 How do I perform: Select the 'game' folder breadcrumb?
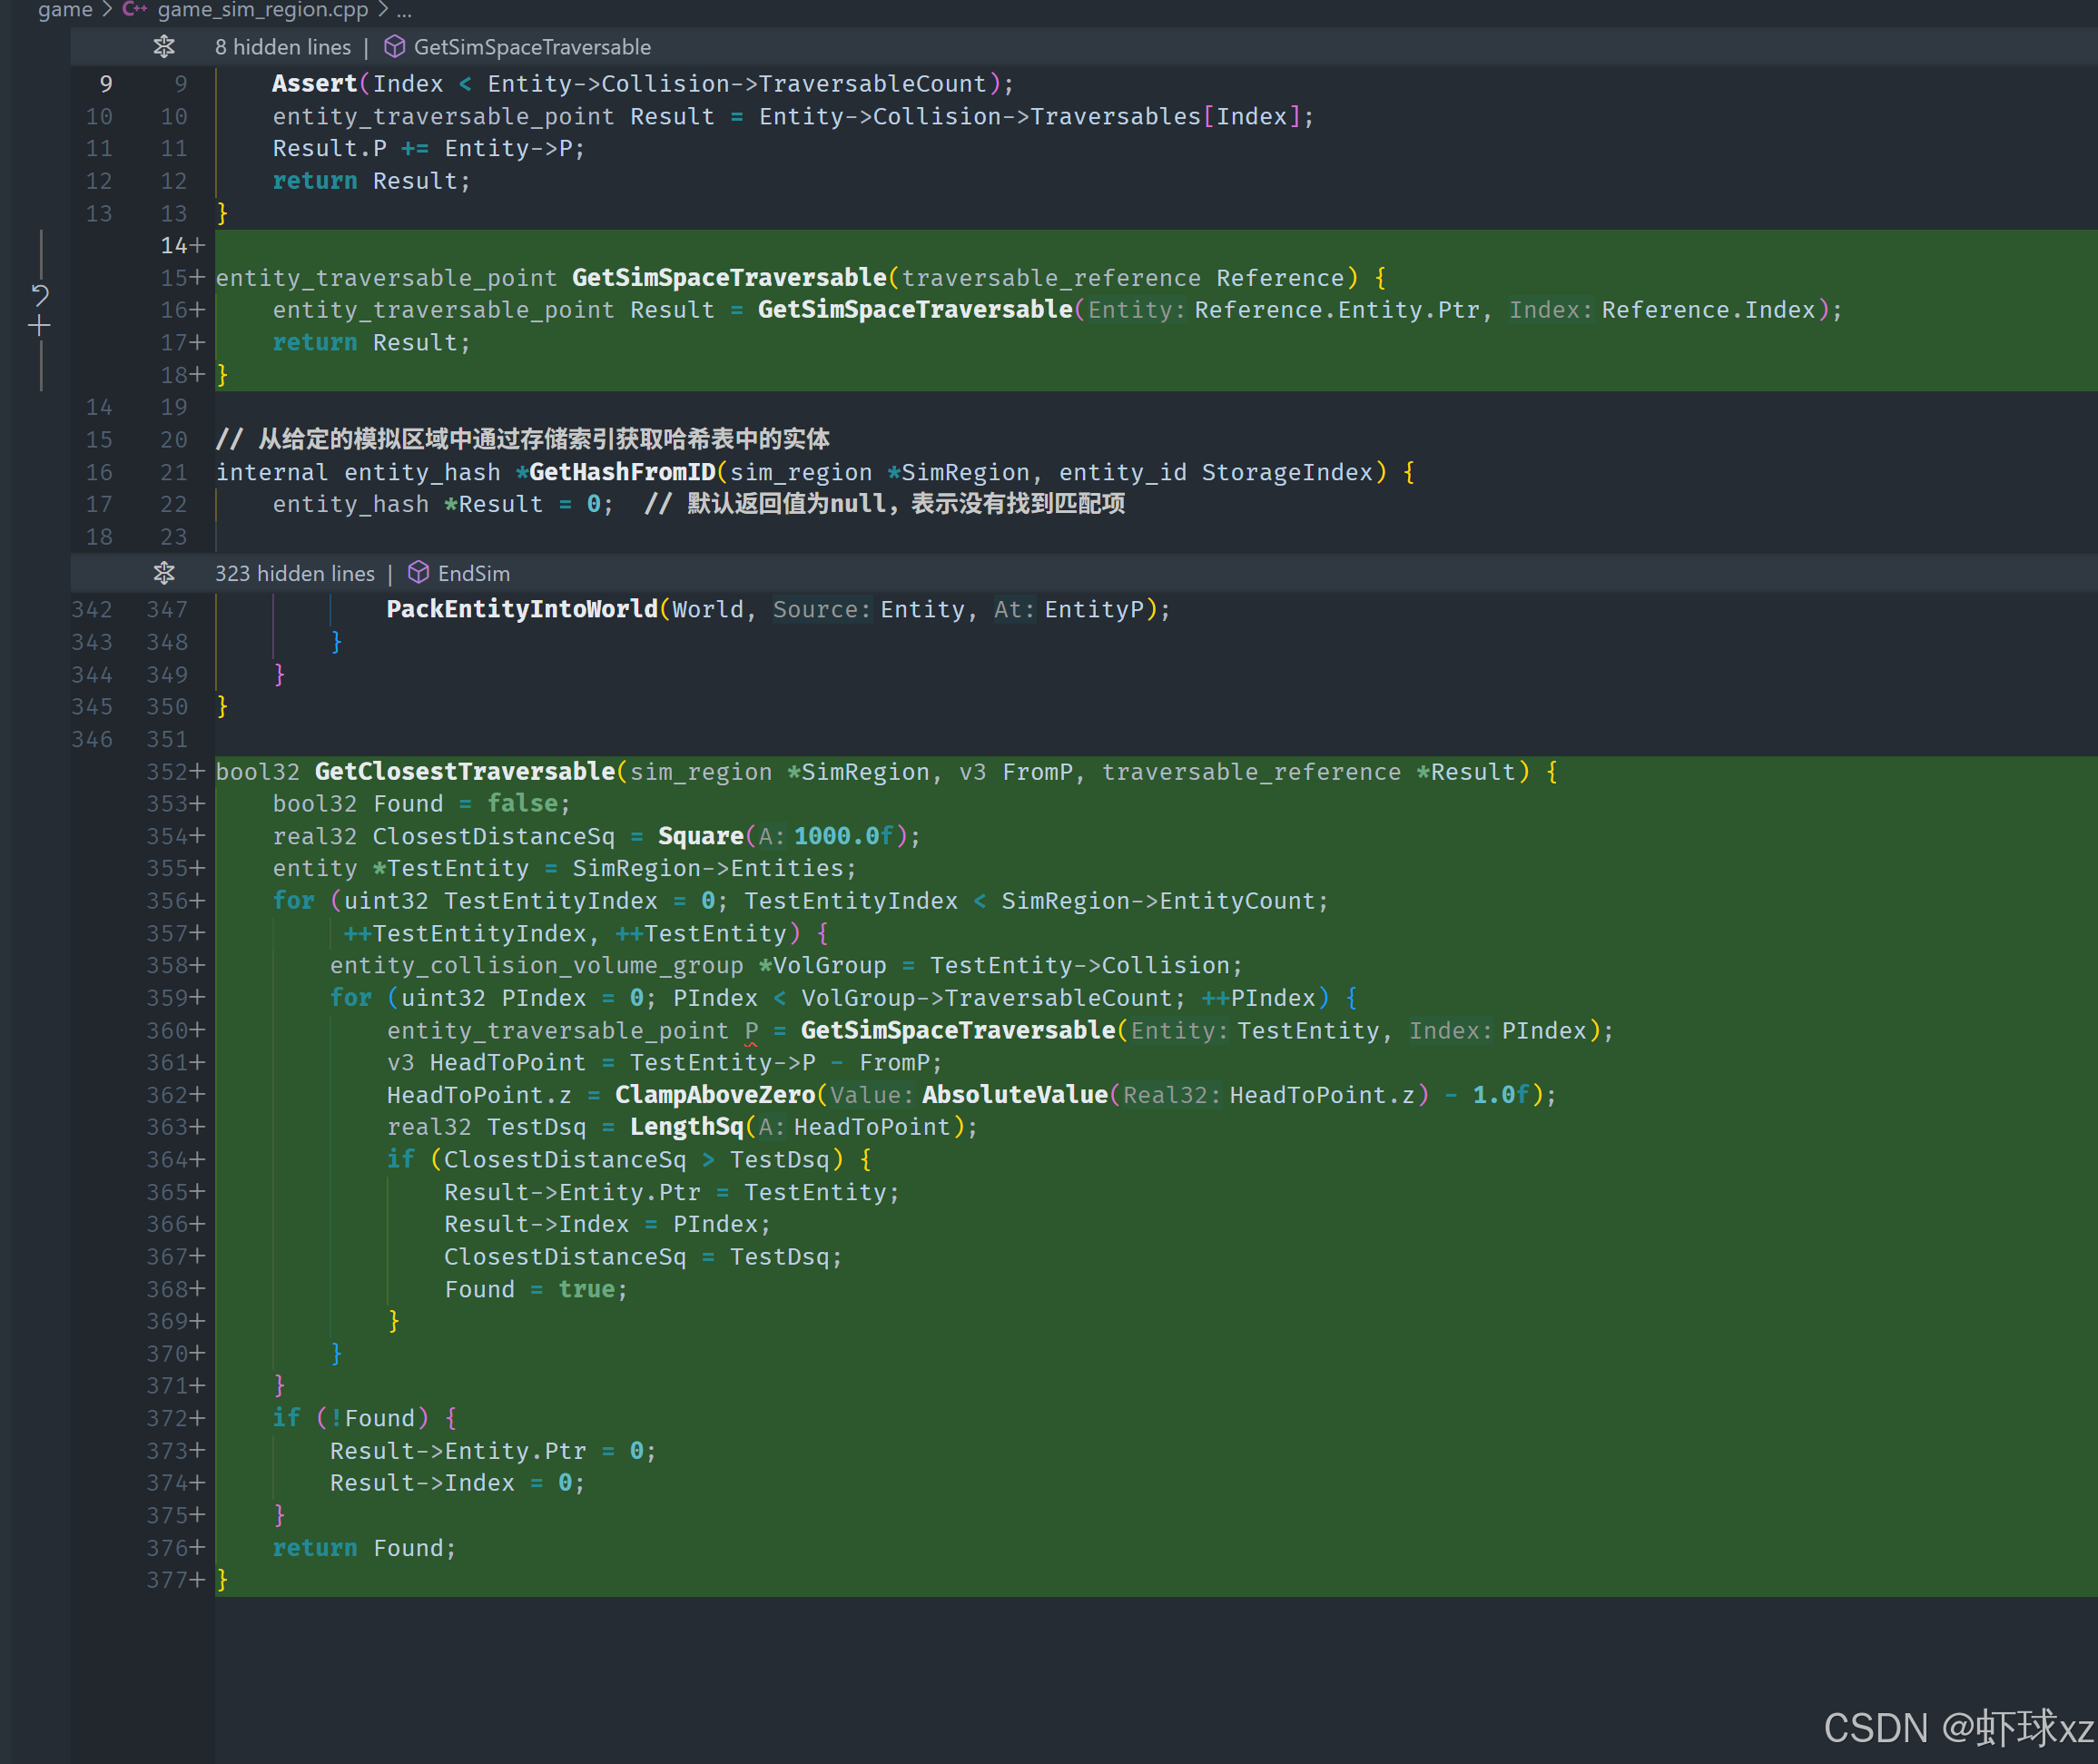pos(65,10)
